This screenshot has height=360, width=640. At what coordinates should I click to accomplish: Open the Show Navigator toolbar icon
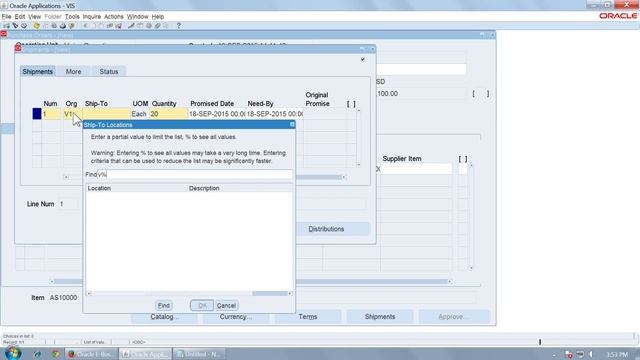(24, 26)
